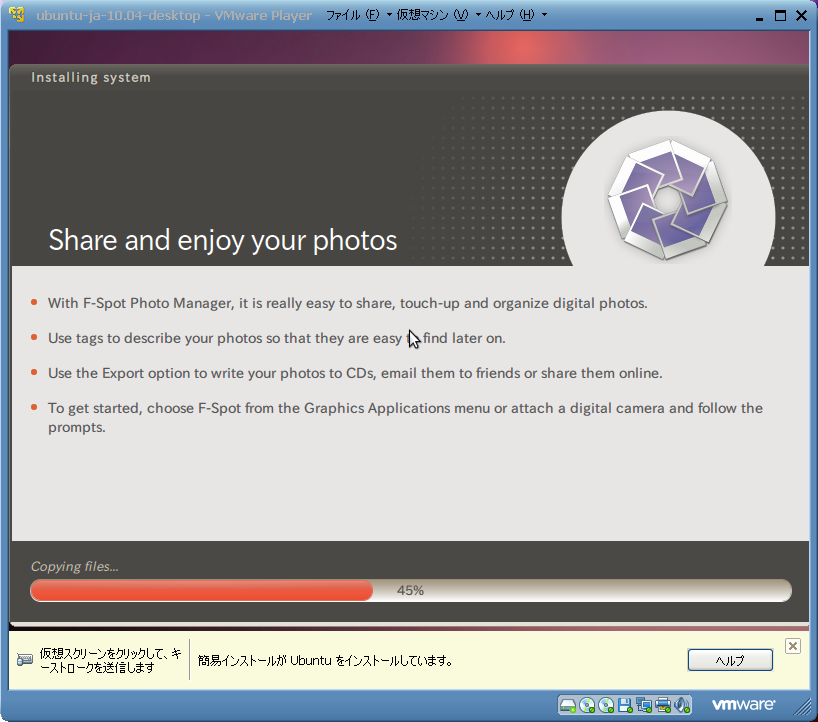Open the ヘルプ (H) menu in title bar
The height and width of the screenshot is (722, 818).
pos(516,15)
